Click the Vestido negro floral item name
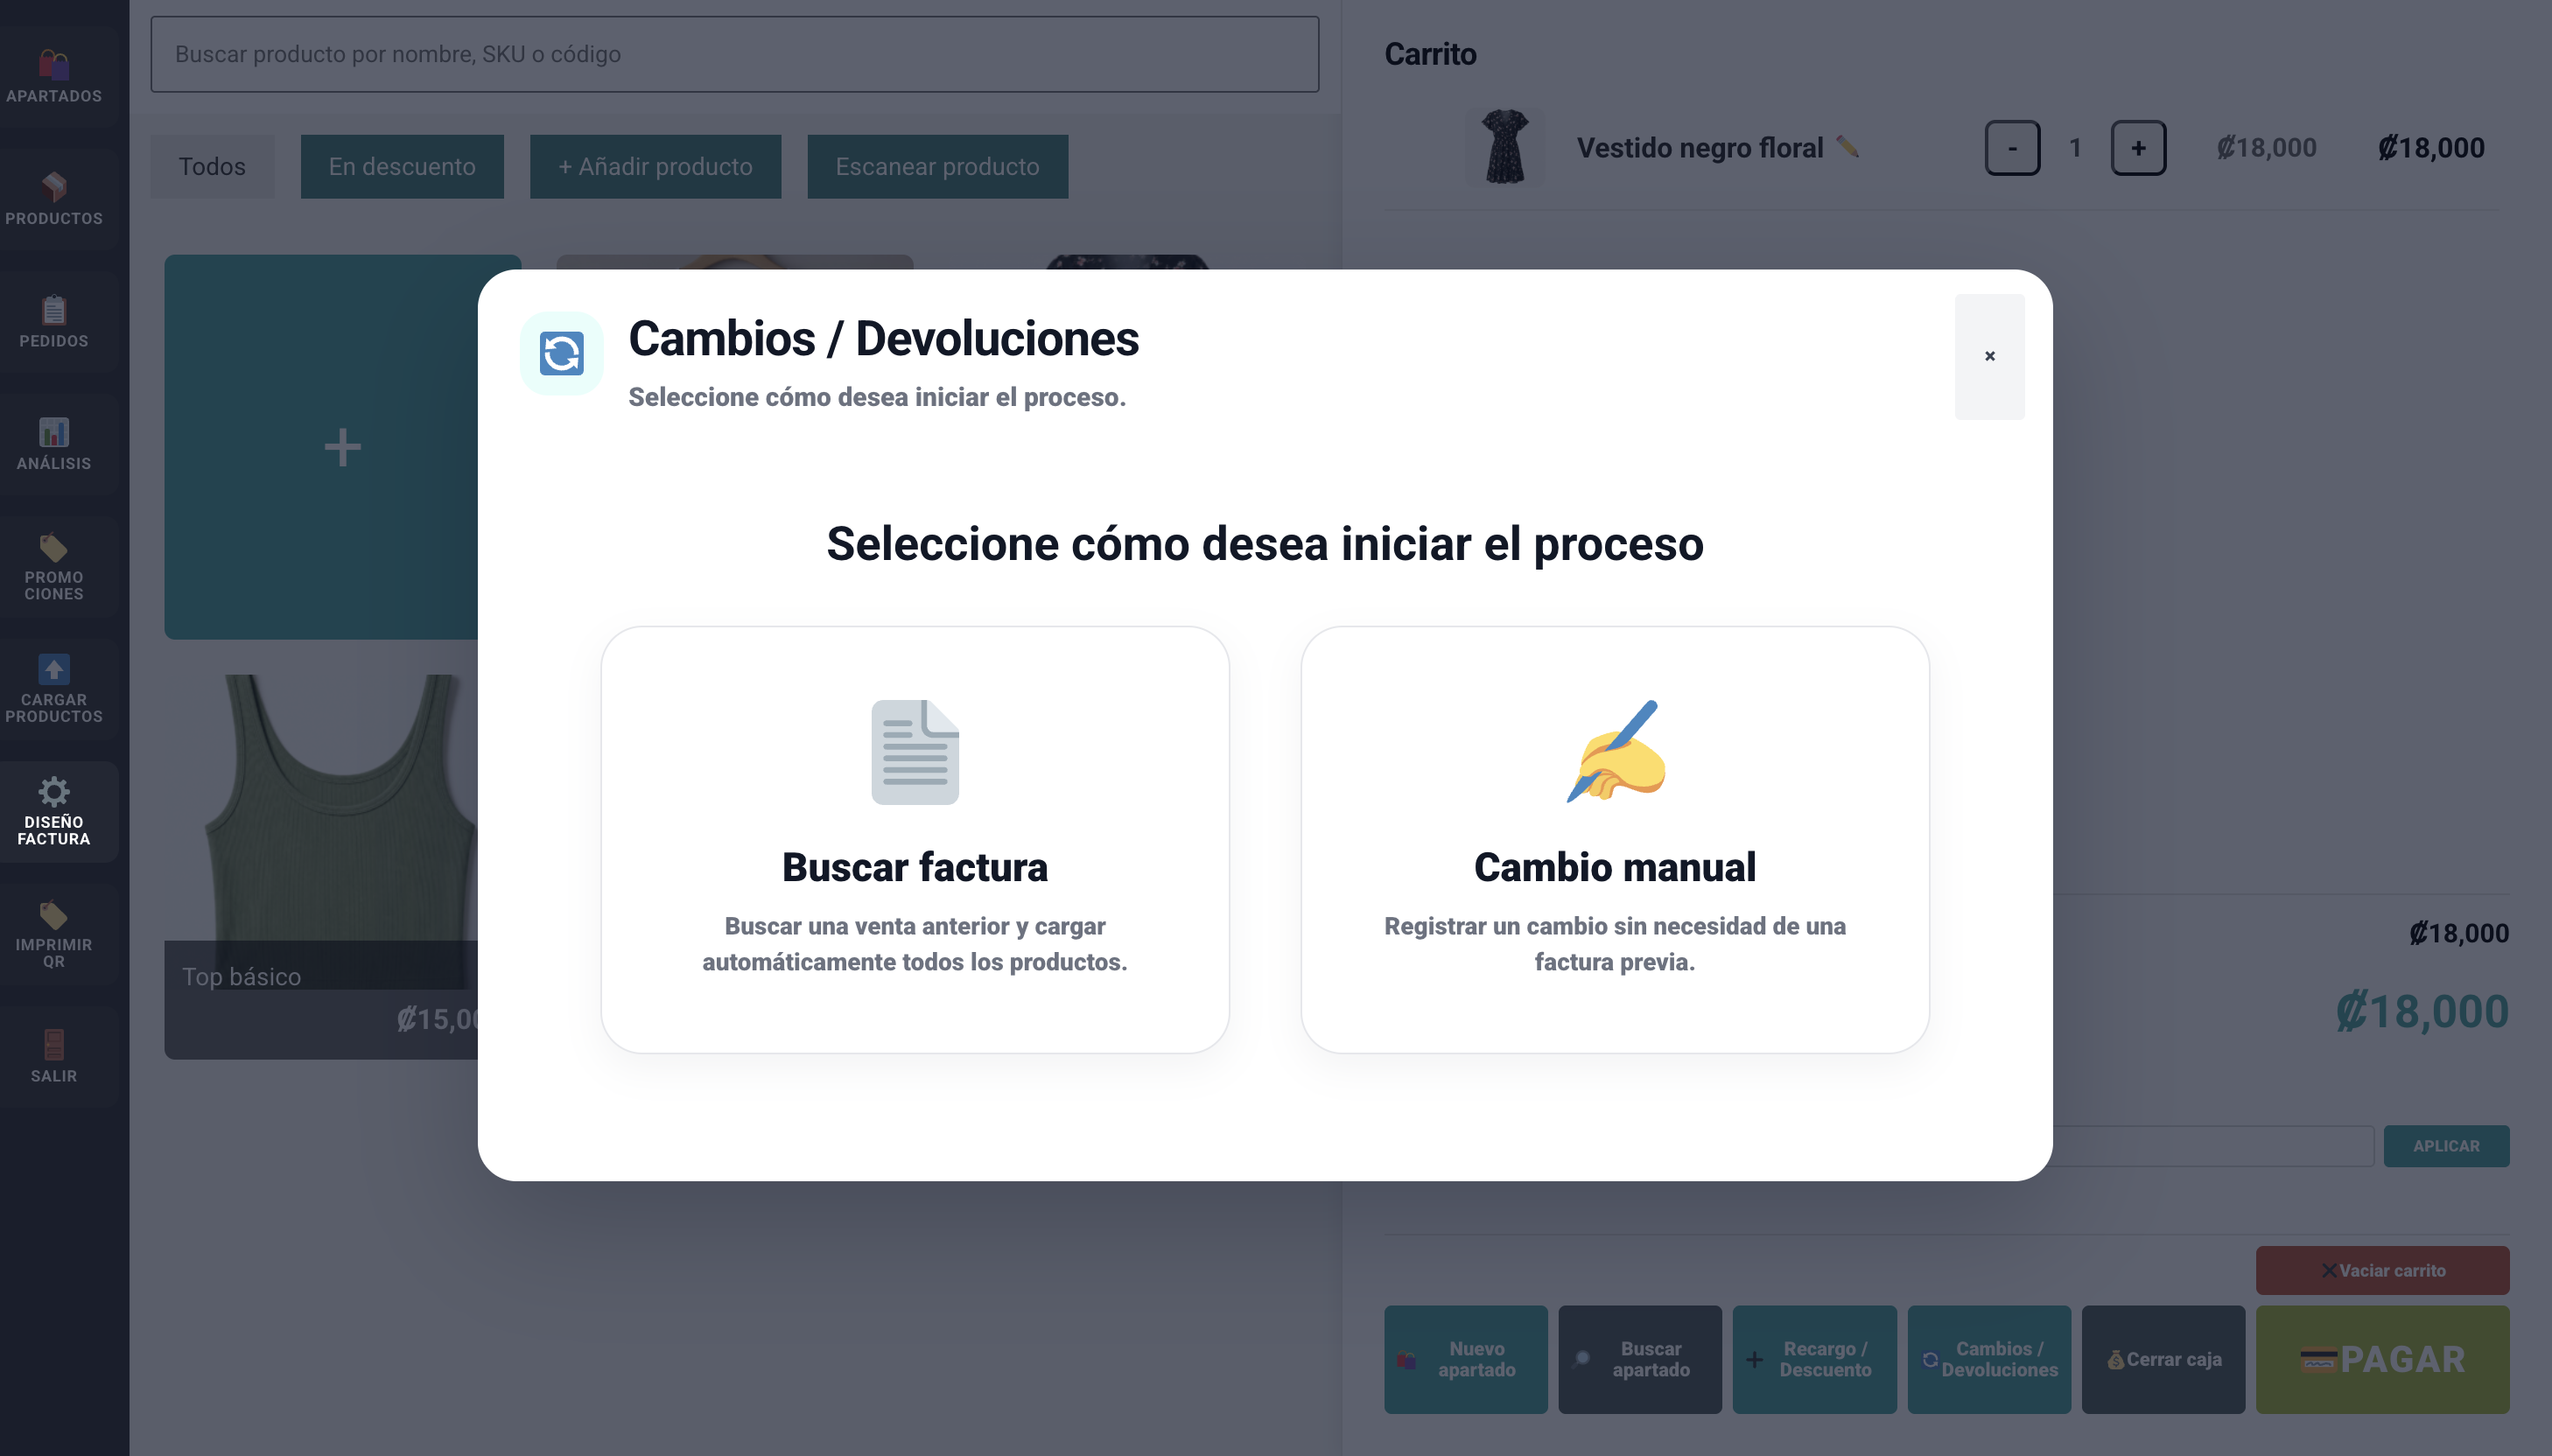This screenshot has height=1456, width=2552. click(x=1700, y=148)
